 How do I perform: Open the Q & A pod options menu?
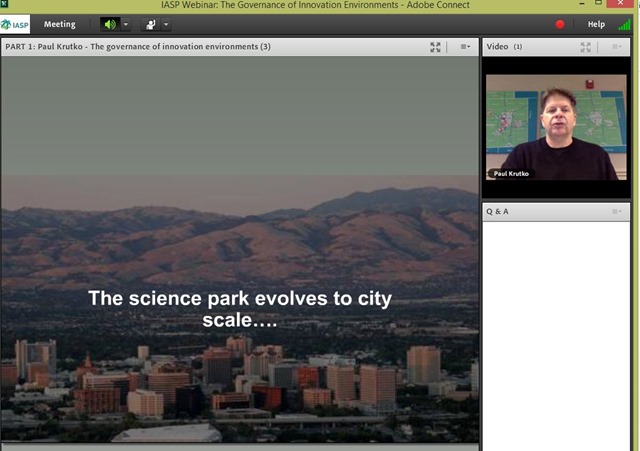(616, 211)
